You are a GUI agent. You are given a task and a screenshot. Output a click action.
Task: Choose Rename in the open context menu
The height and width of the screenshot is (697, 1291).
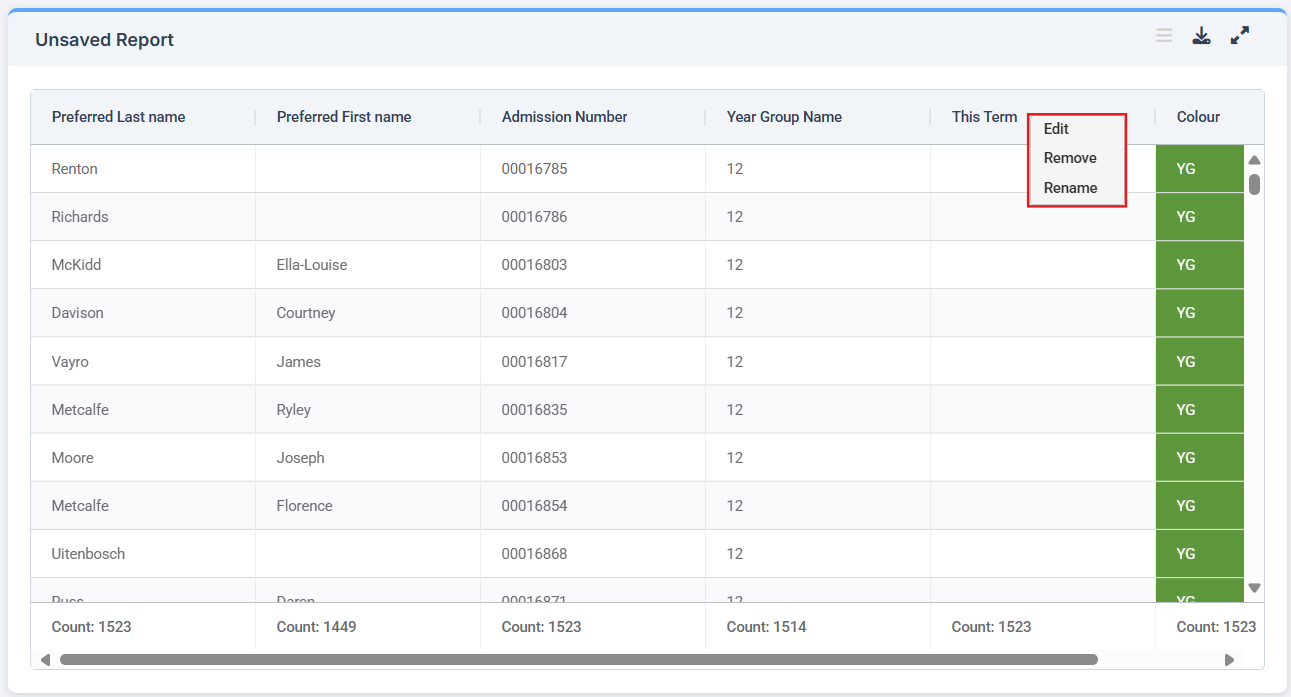tap(1070, 187)
